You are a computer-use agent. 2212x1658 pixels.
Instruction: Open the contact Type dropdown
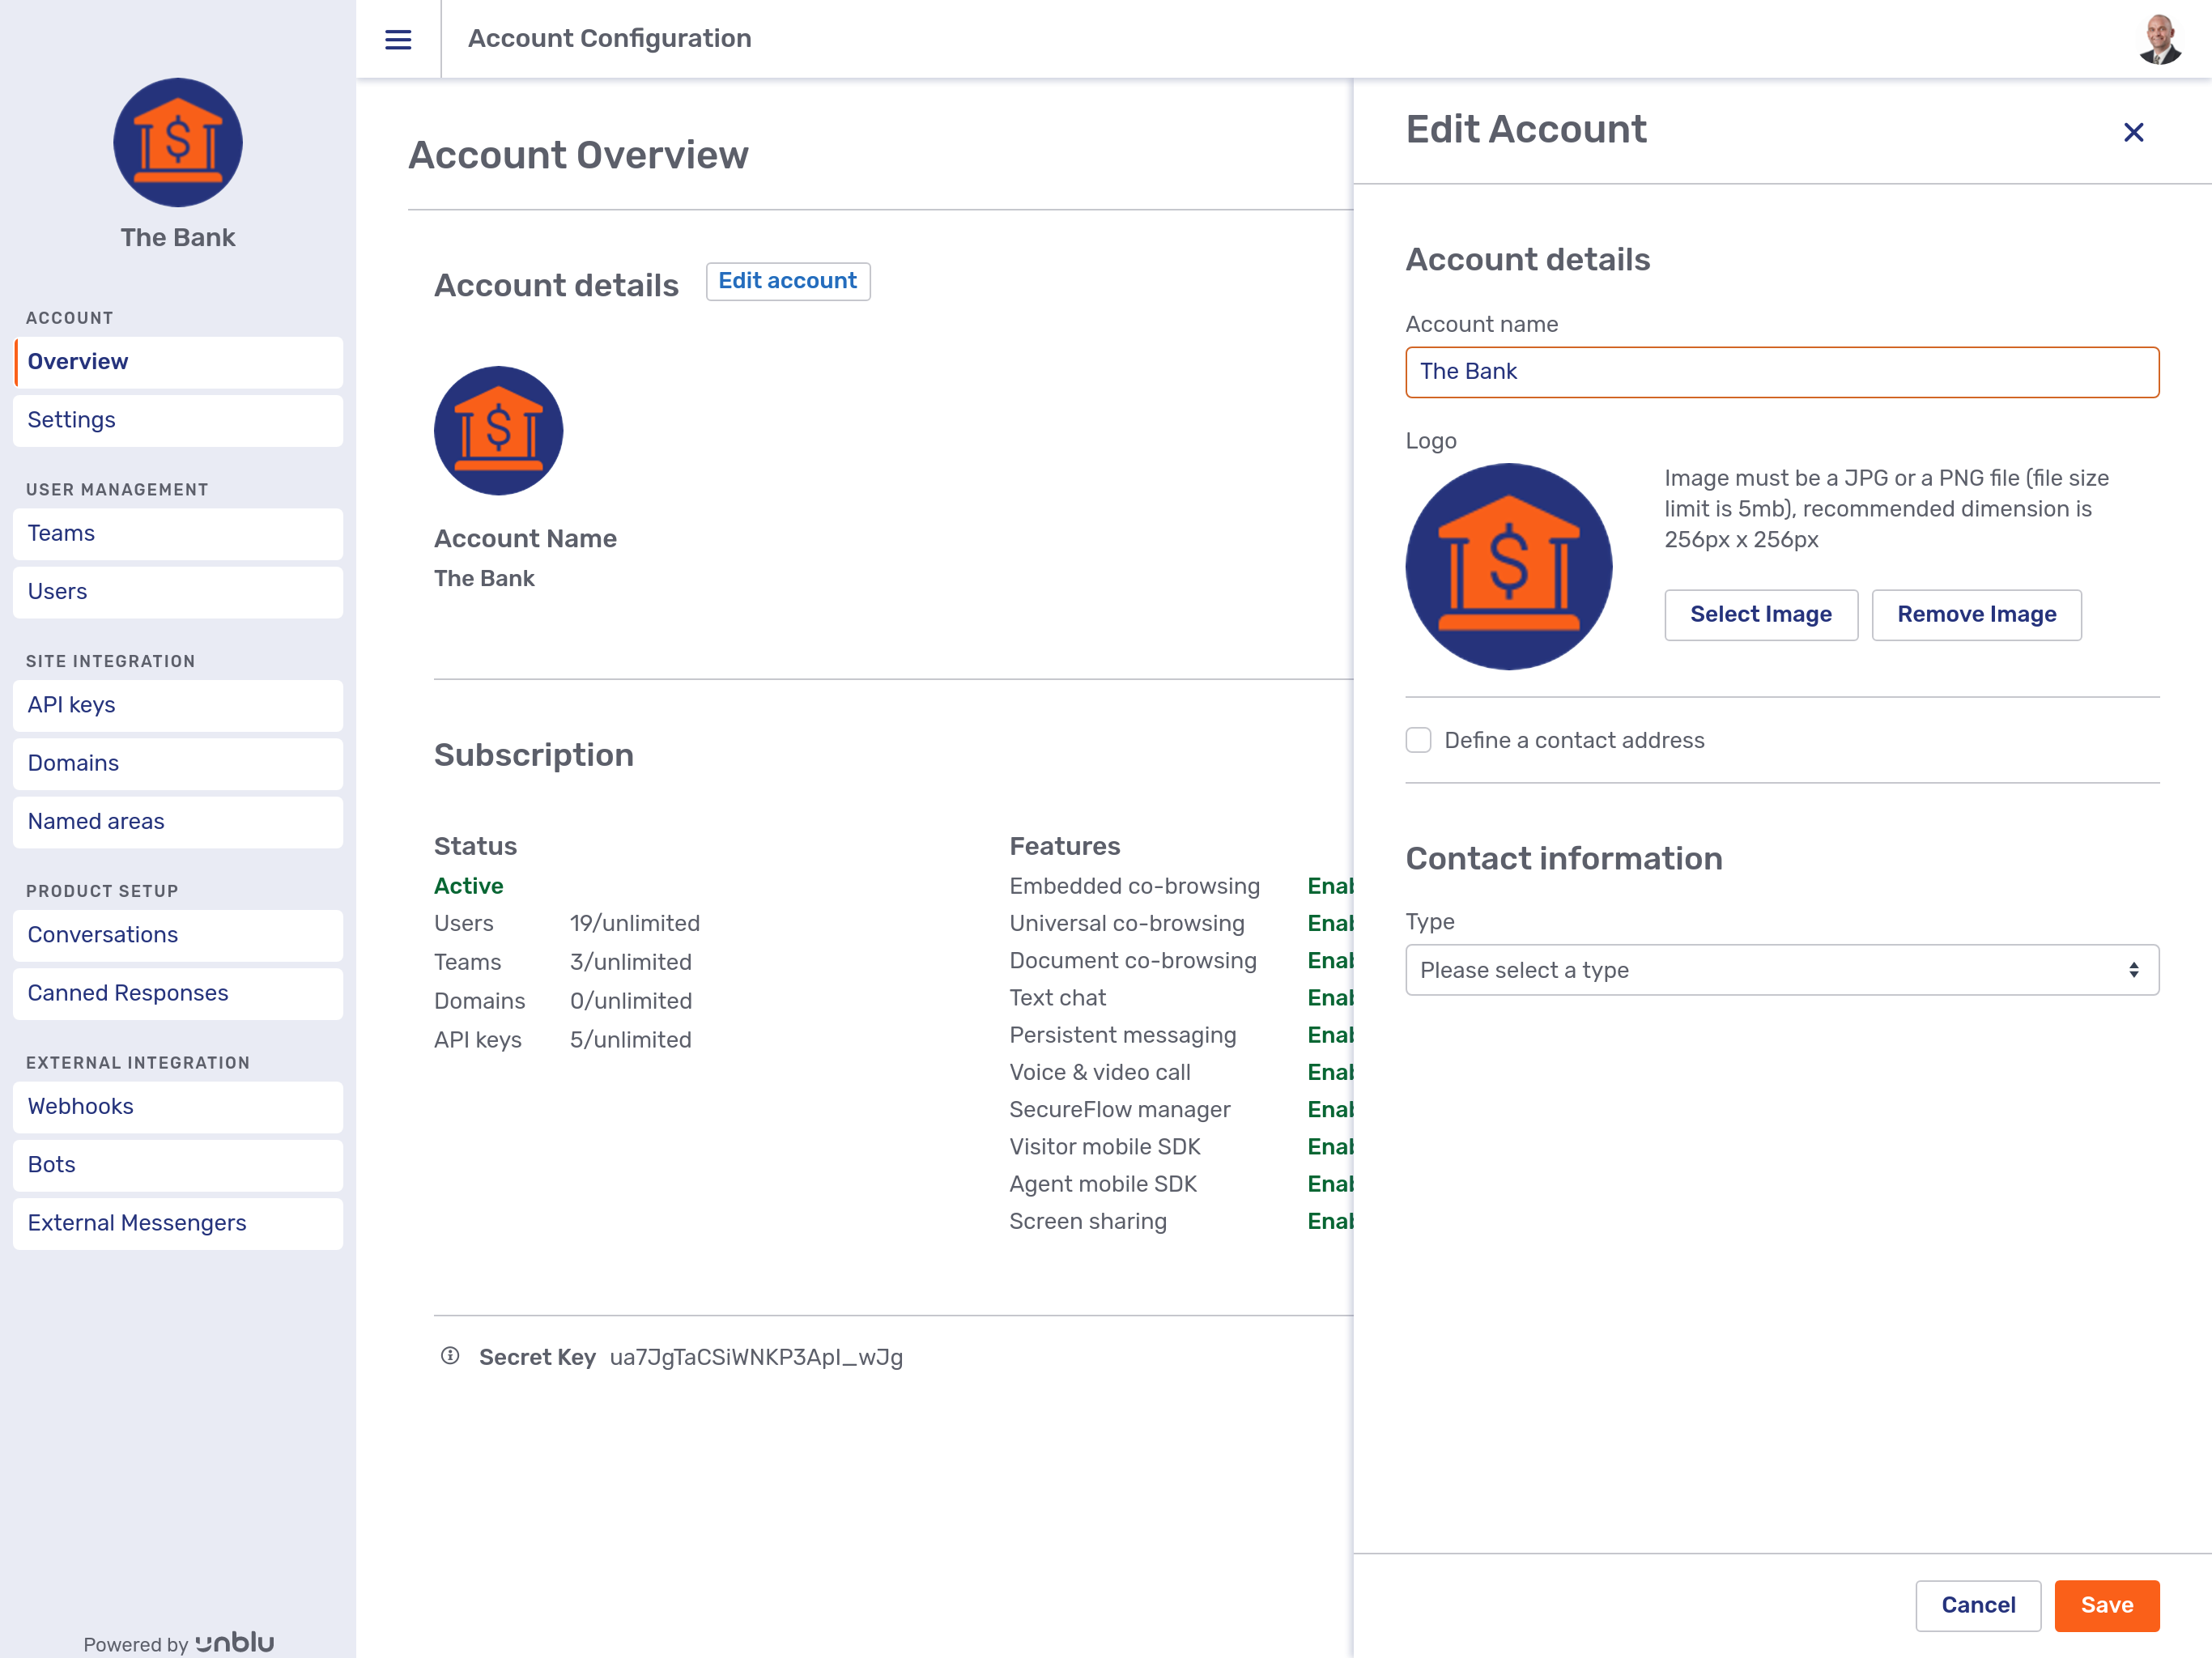(x=1782, y=969)
